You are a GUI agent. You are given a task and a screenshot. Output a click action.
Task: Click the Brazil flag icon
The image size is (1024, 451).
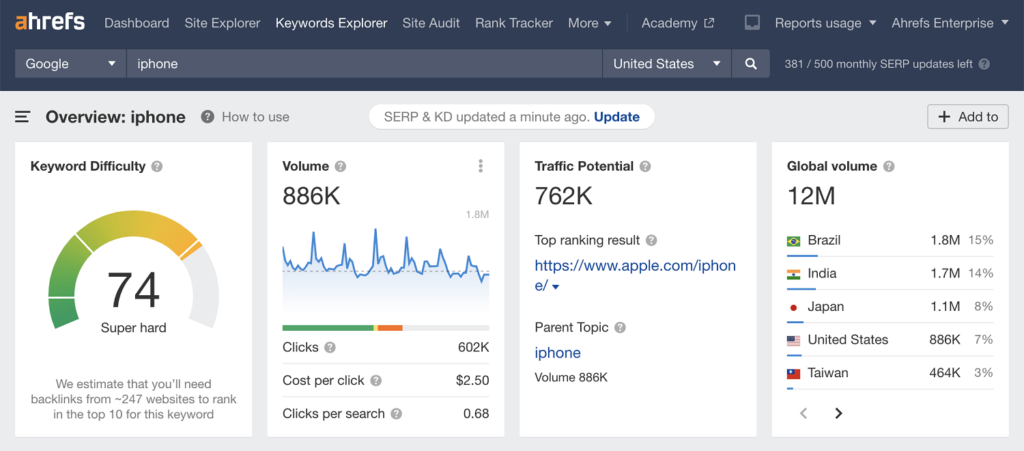tap(793, 241)
